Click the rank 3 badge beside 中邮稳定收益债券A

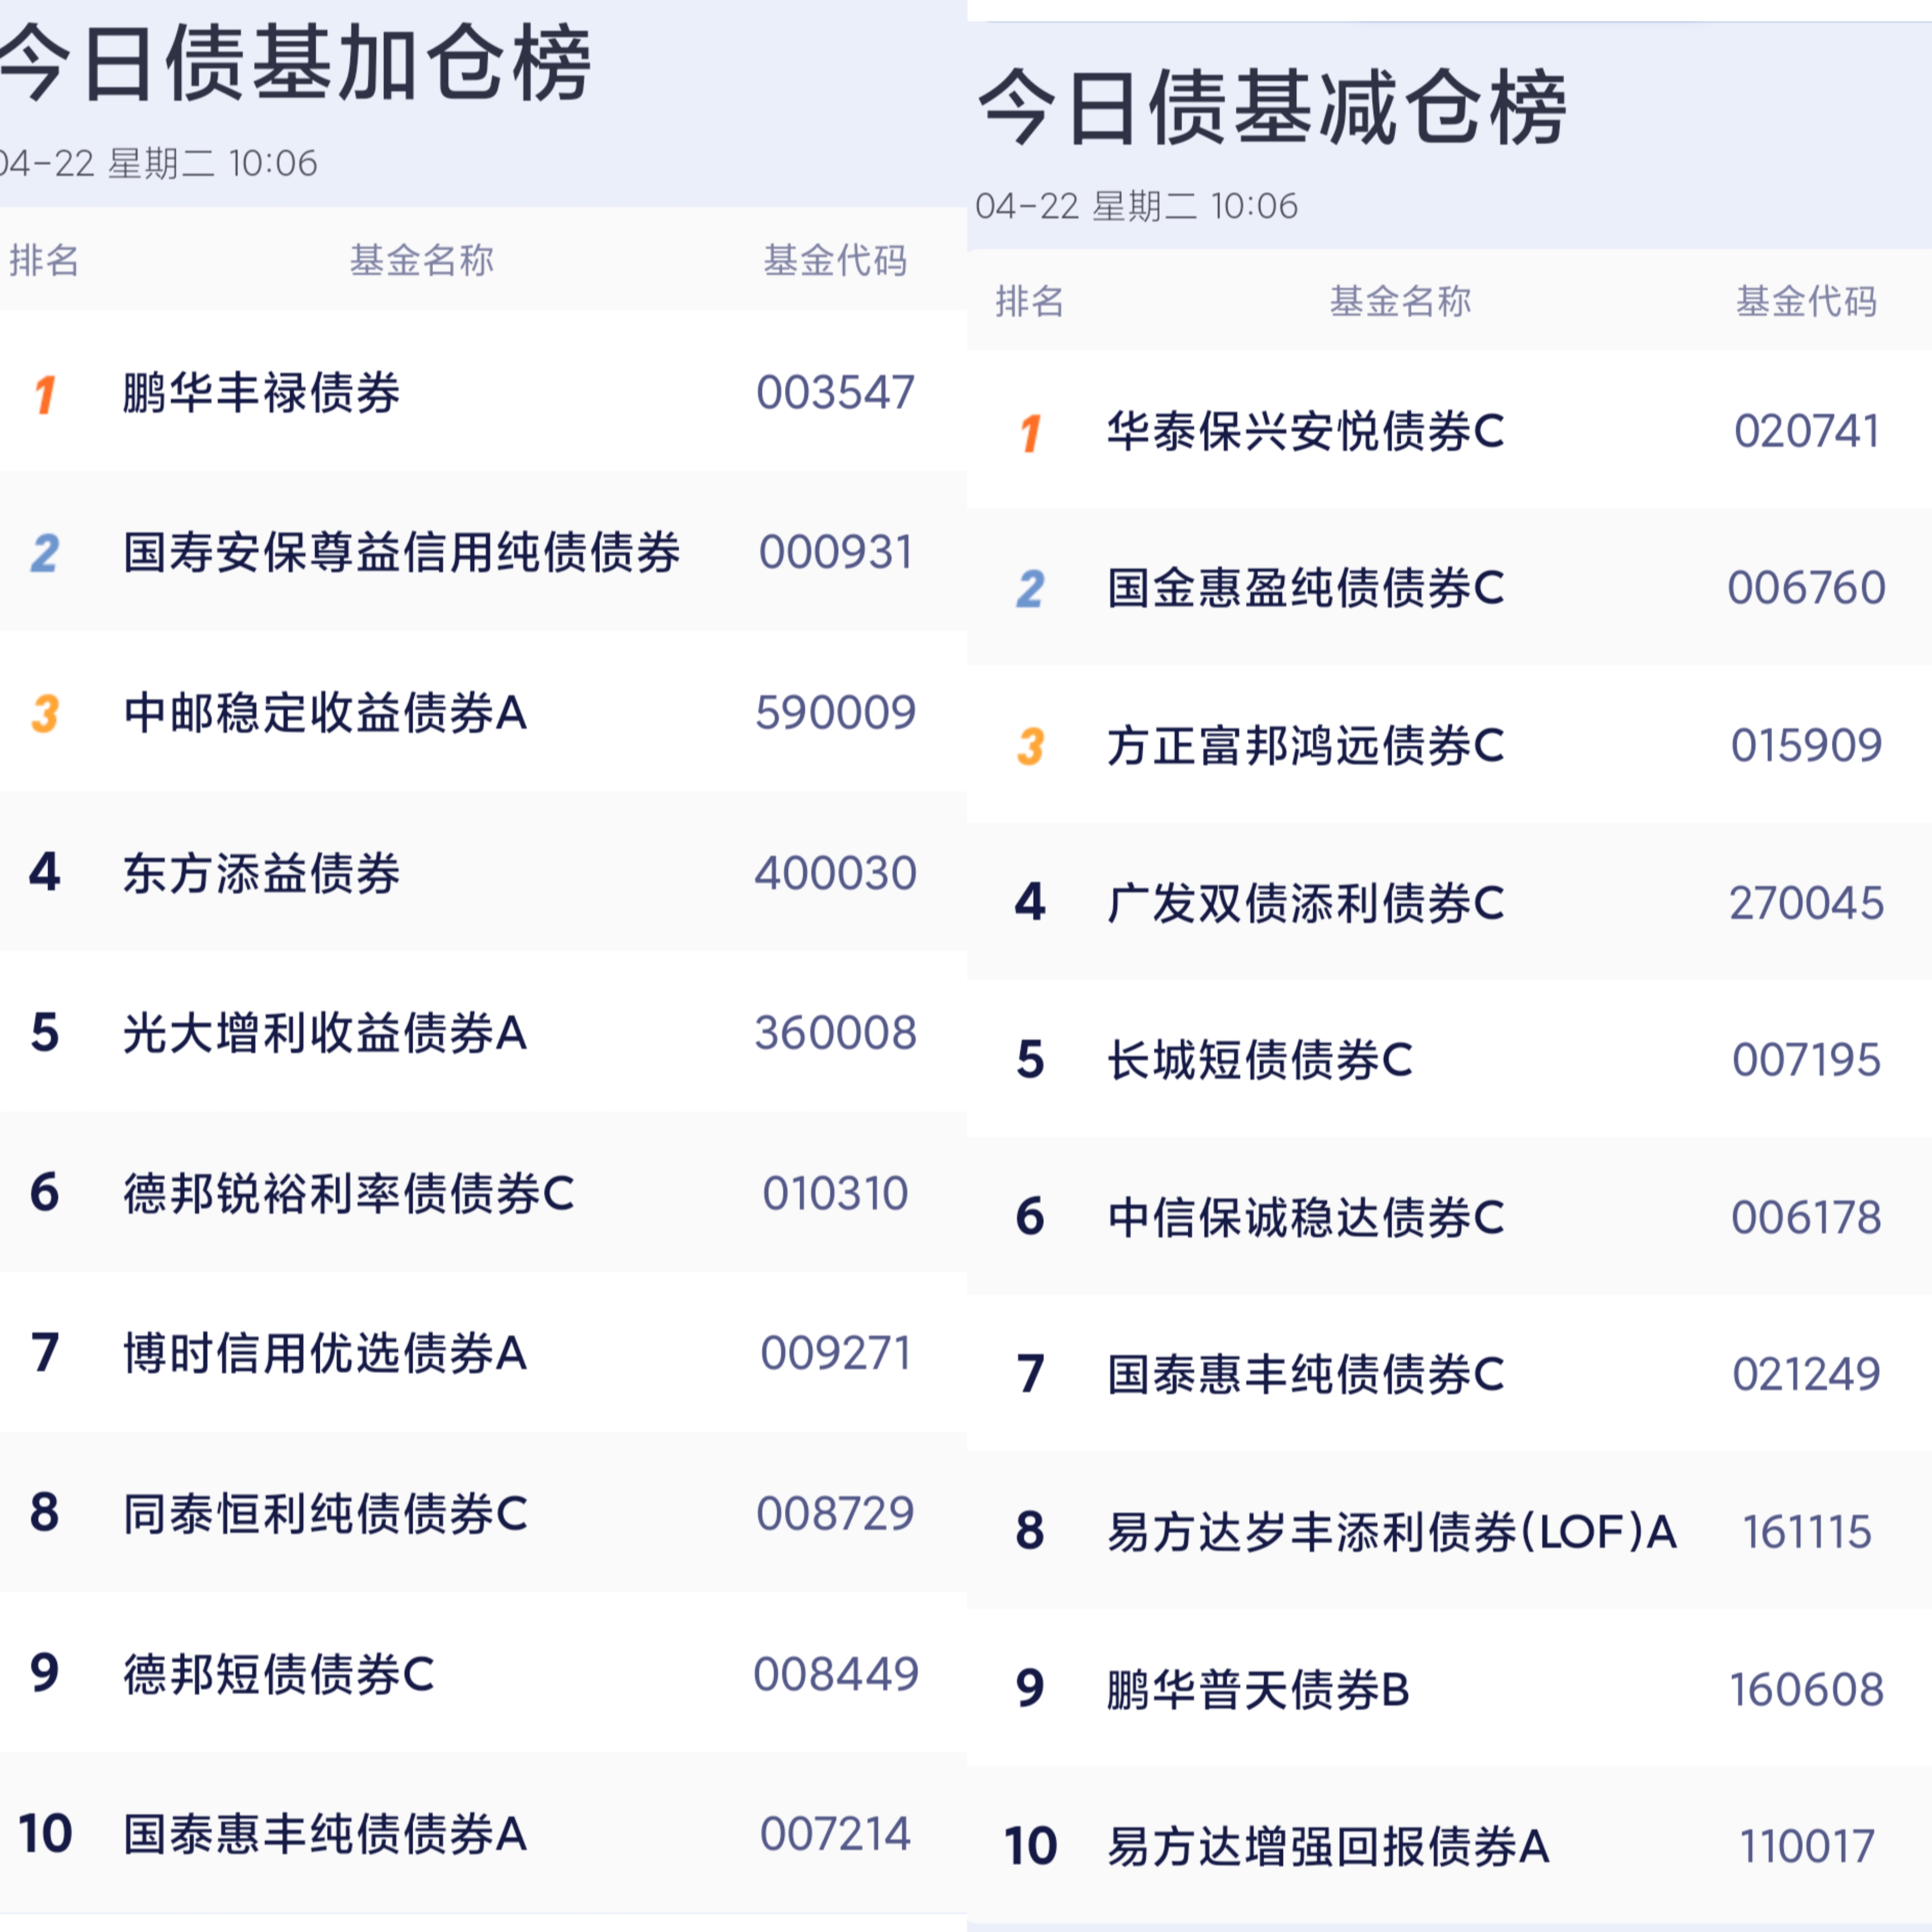tap(44, 714)
